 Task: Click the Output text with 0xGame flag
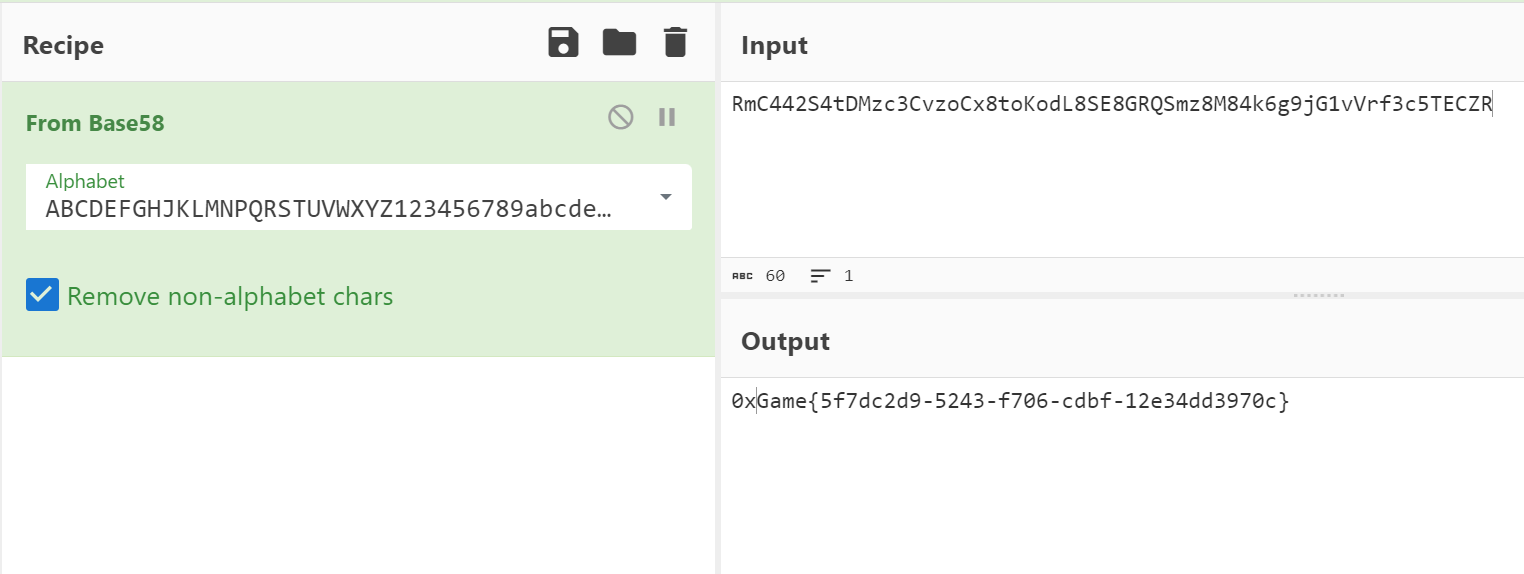[1011, 401]
